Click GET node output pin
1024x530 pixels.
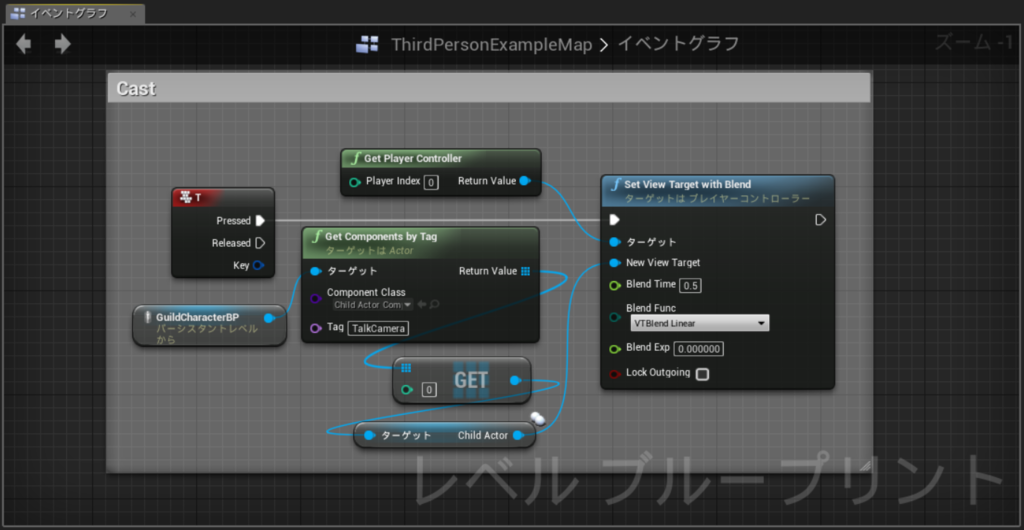[x=515, y=381]
